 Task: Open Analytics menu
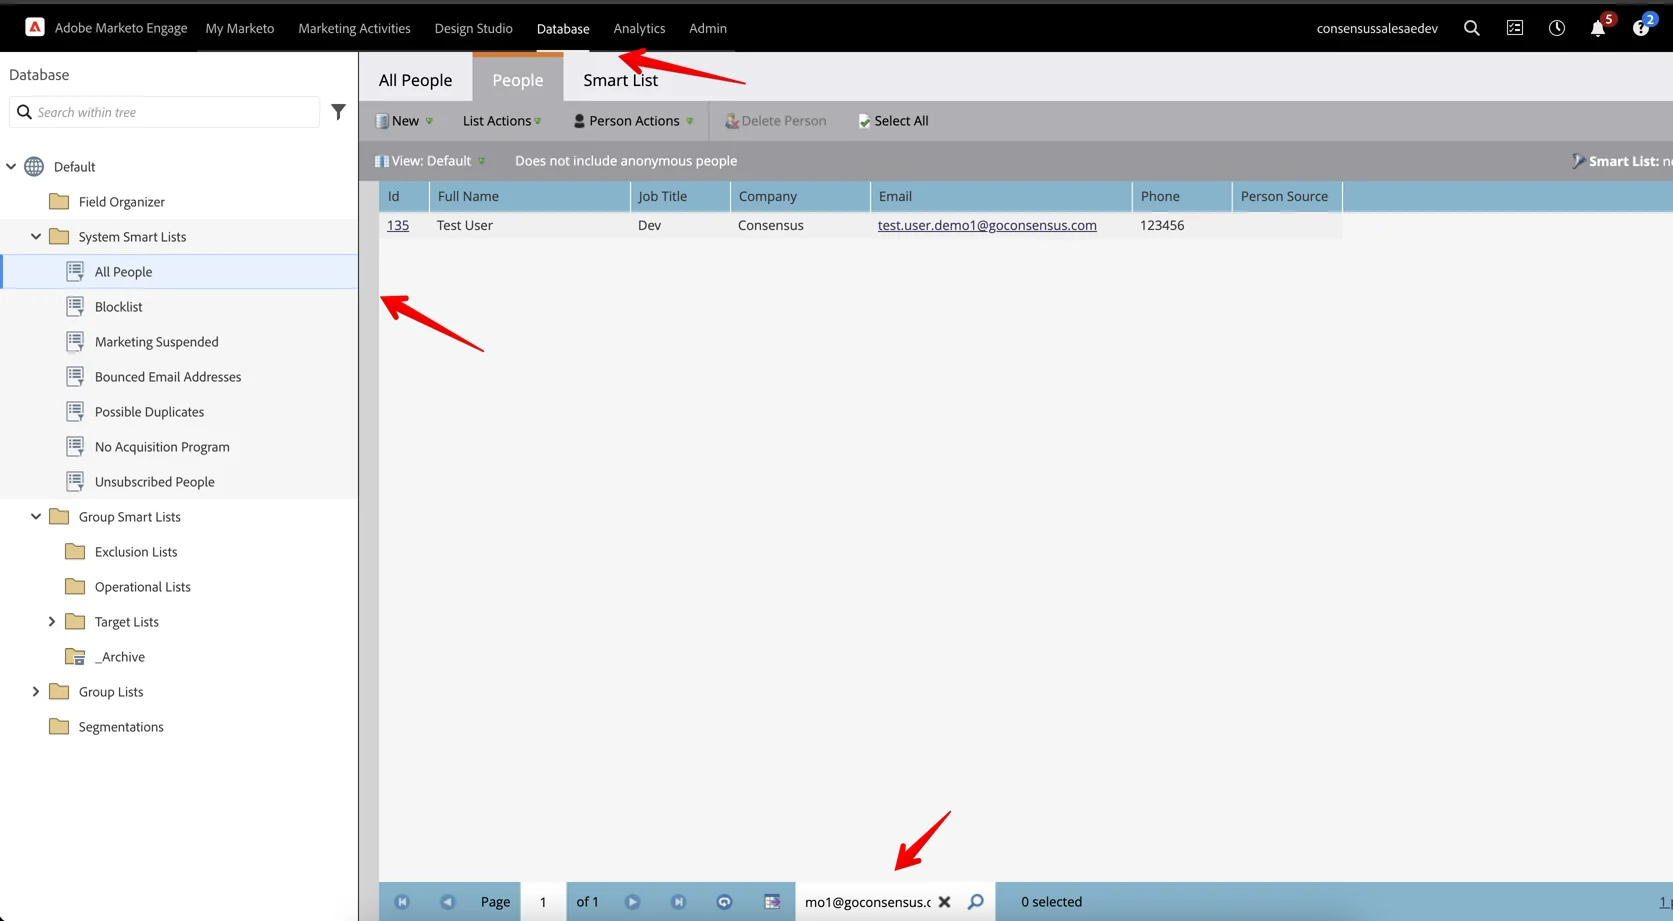639,28
